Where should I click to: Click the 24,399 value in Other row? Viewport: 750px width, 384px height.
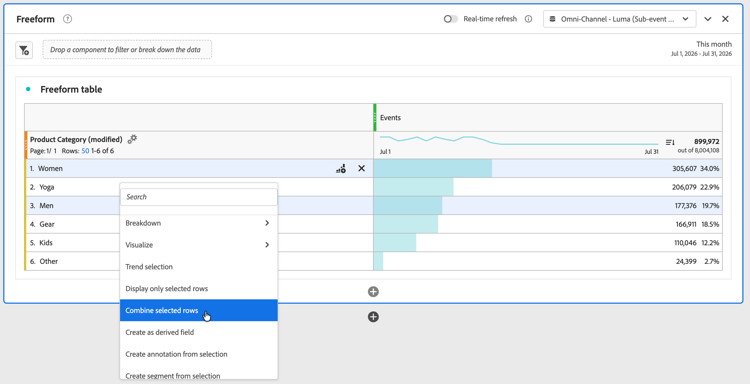687,262
